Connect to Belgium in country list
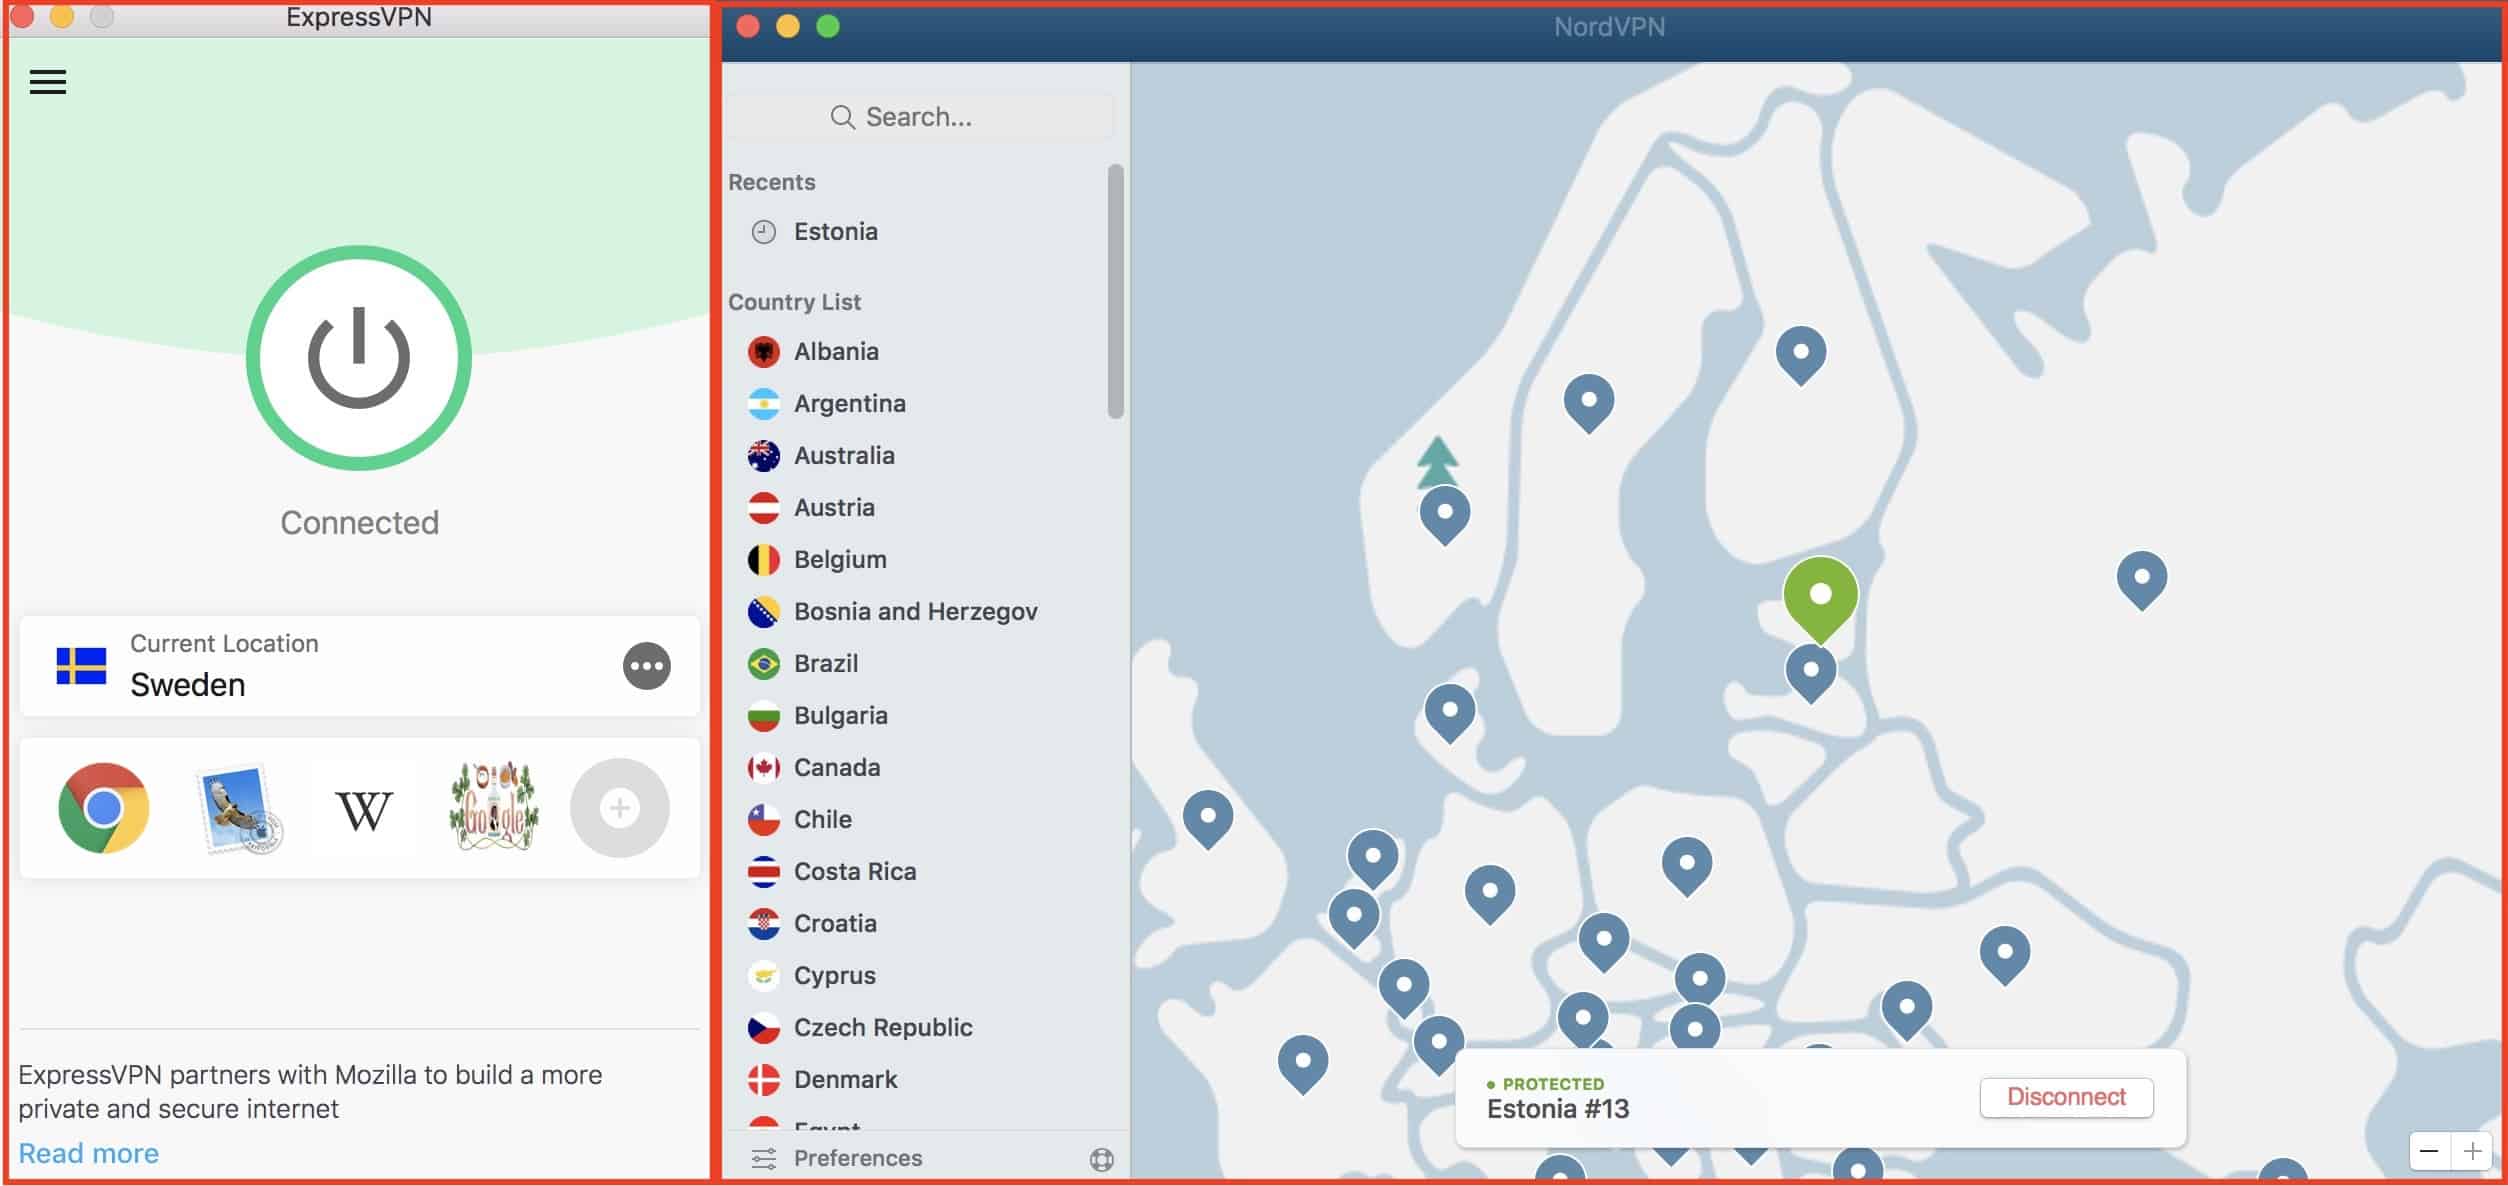This screenshot has height=1186, width=2508. point(840,560)
